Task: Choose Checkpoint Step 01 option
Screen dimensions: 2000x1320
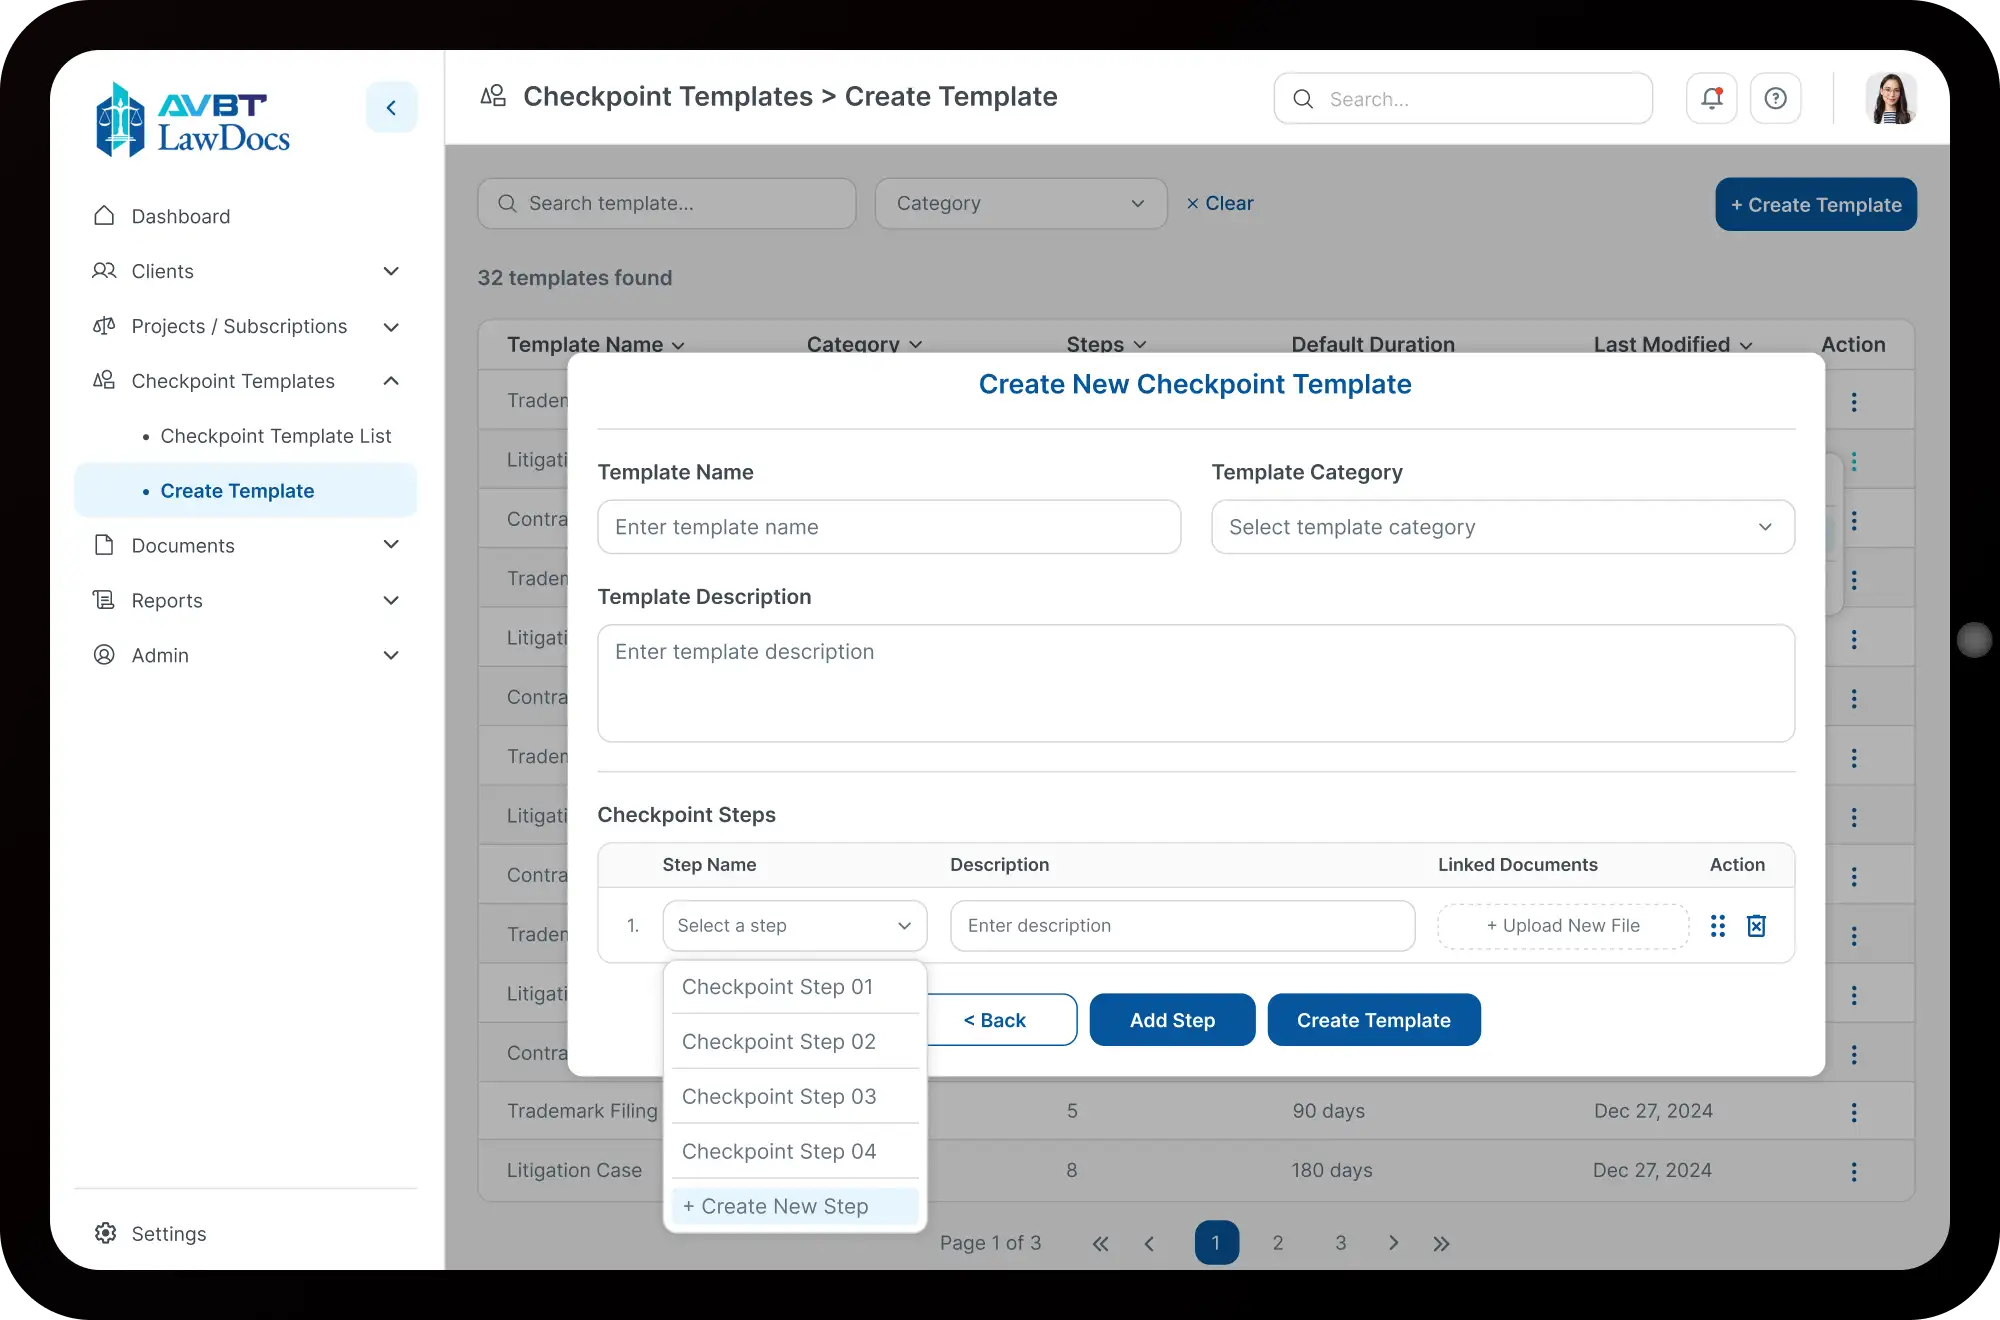Action: tap(795, 987)
